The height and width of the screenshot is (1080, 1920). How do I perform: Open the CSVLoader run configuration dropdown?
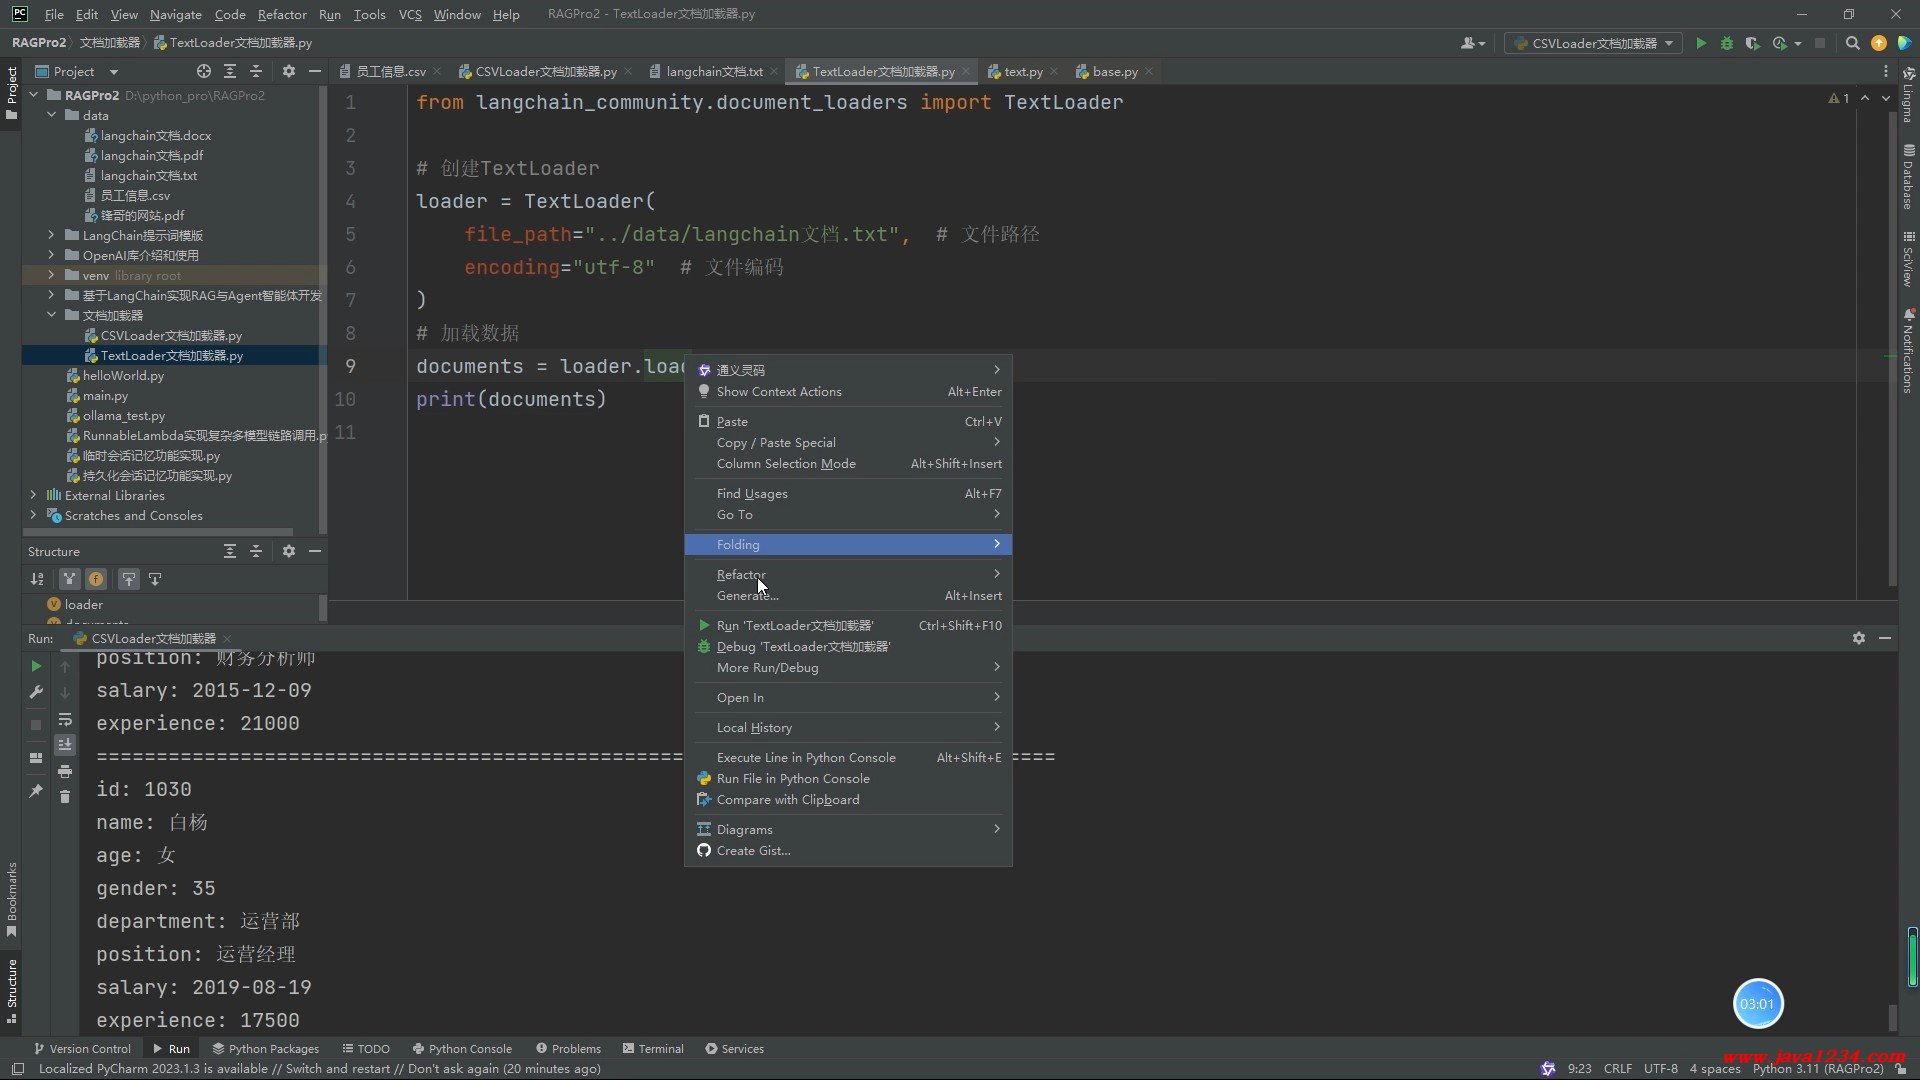(1594, 43)
